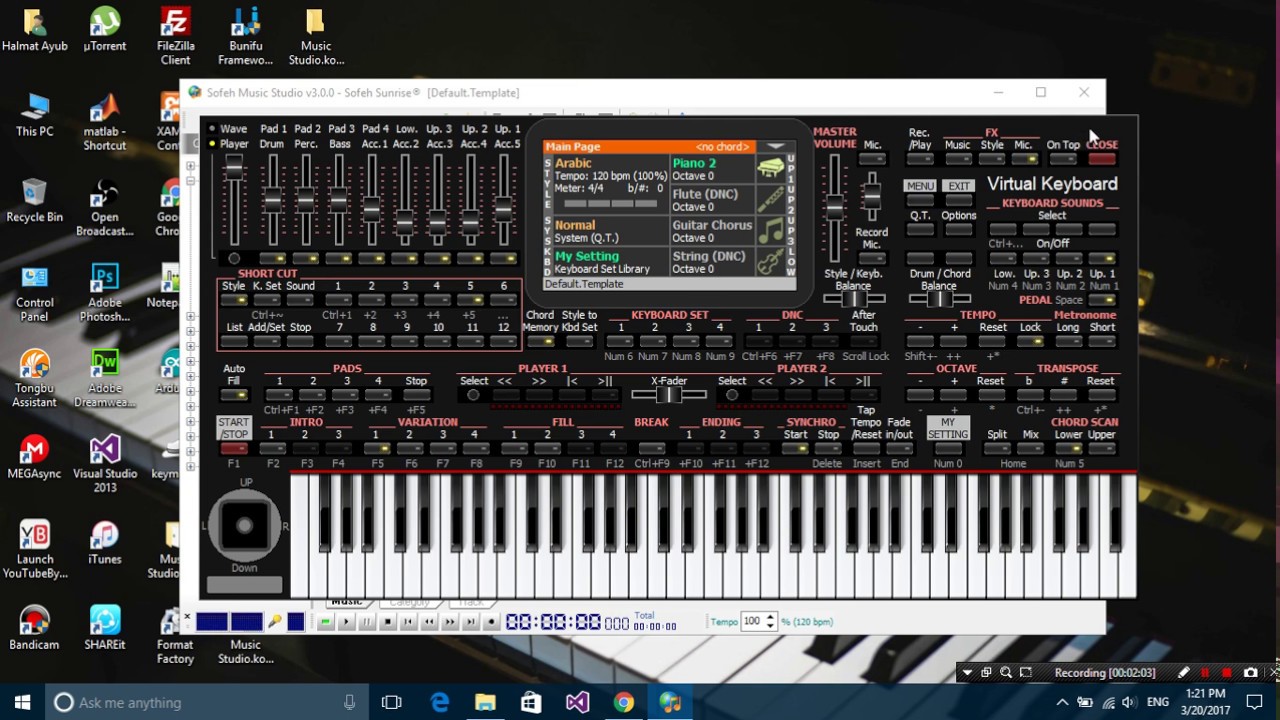Open File Explorer from the taskbar

tap(485, 703)
